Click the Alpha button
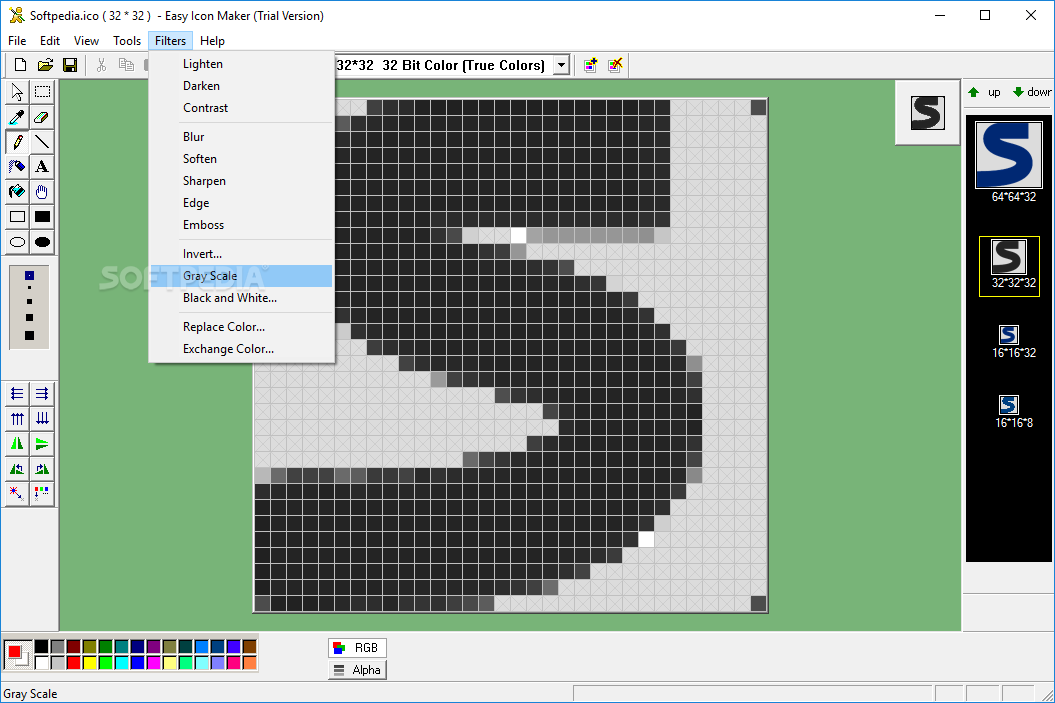The height and width of the screenshot is (703, 1055). click(357, 670)
